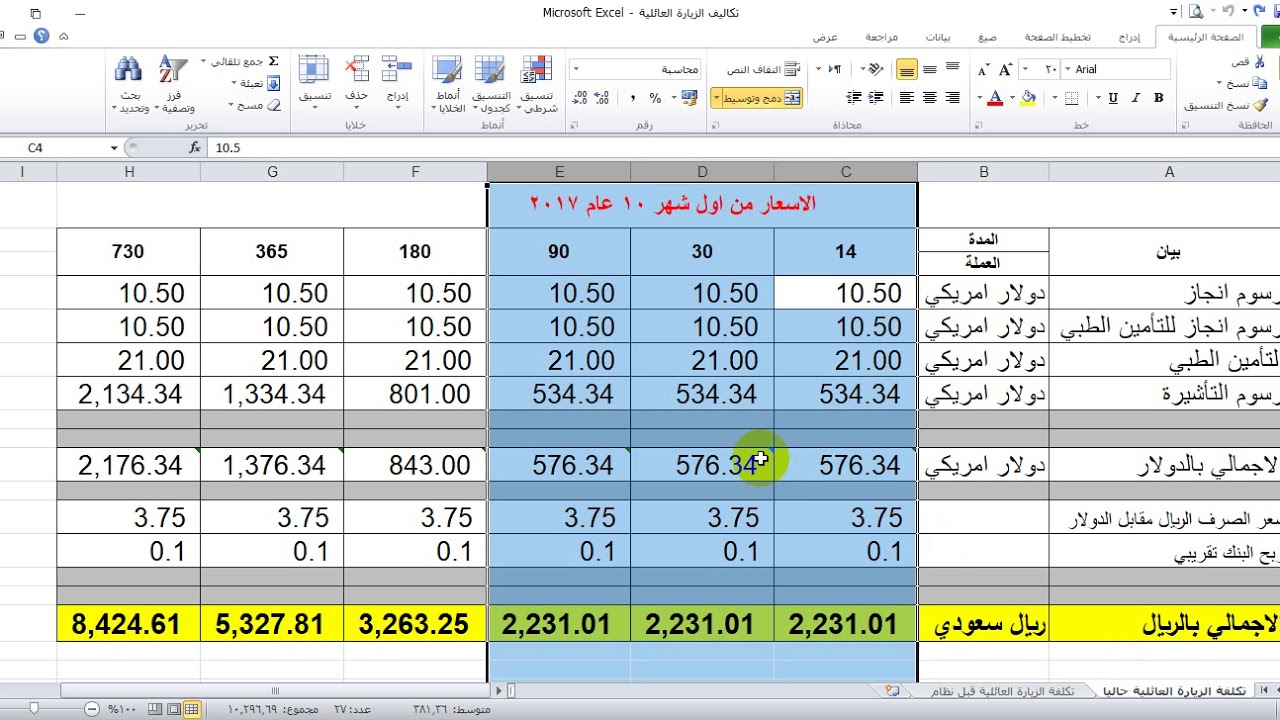Decrease font size with small A
Image resolution: width=1280 pixels, height=720 pixels.
(x=984, y=69)
